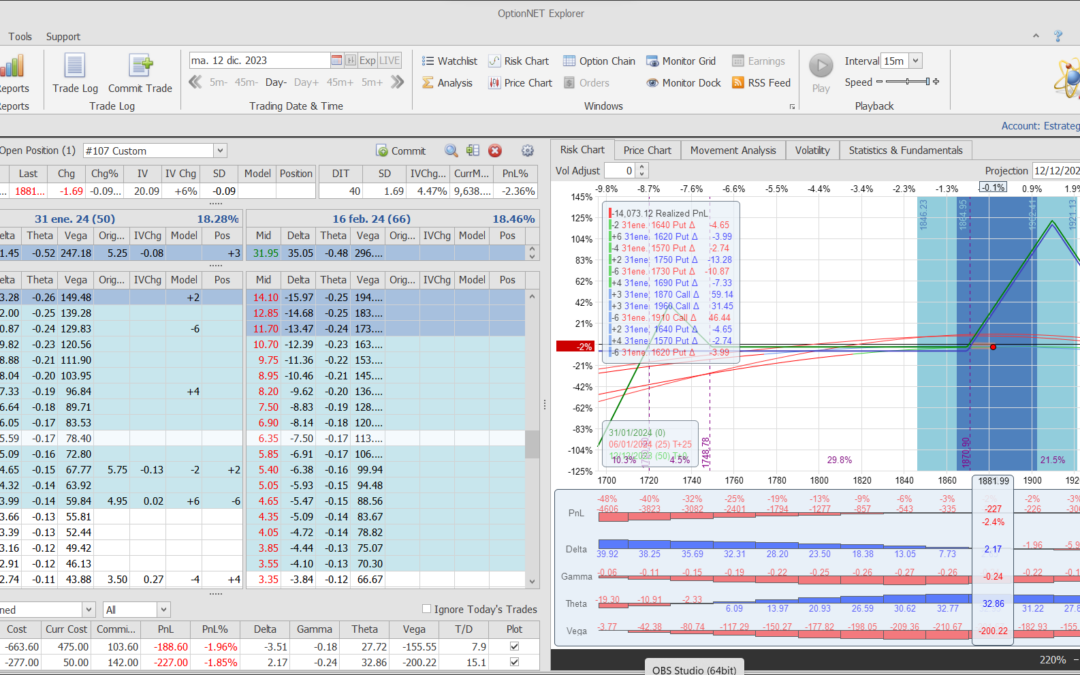Open the Watchlist window
Viewport: 1080px width, 675px height.
tap(449, 61)
